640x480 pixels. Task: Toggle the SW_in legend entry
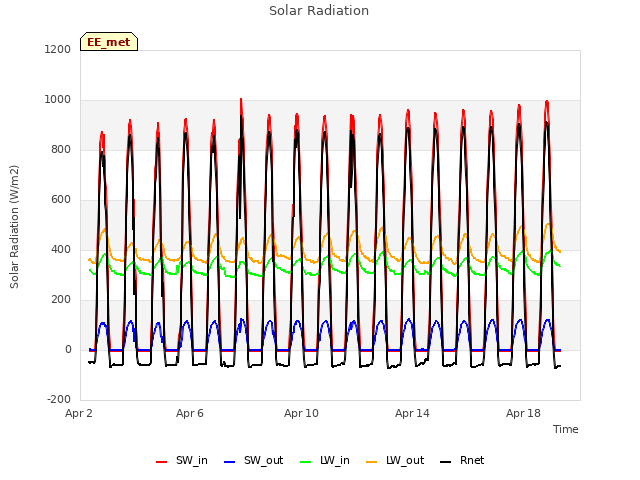182,461
